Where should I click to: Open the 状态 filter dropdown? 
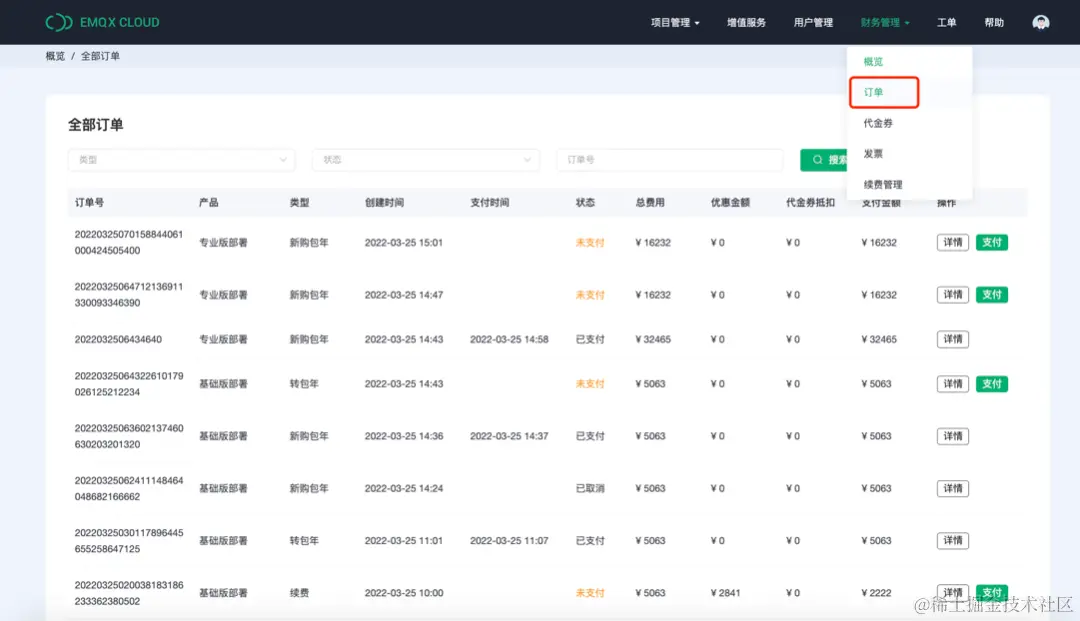[426, 160]
